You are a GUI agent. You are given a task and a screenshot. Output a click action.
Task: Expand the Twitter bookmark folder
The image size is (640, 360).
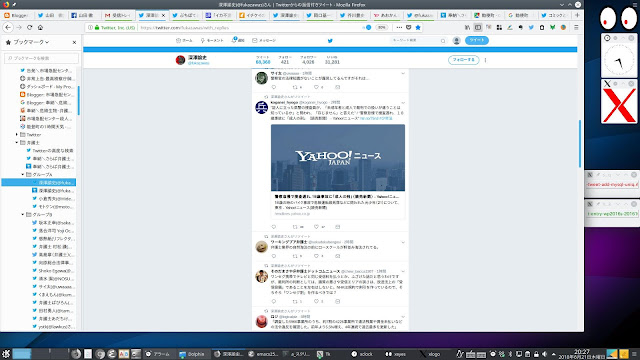pos(17,134)
